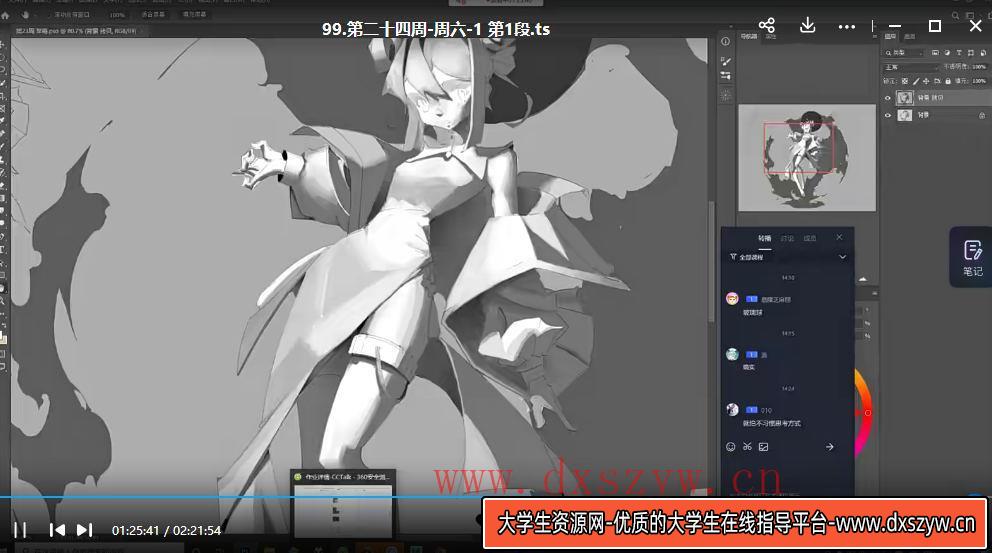The width and height of the screenshot is (992, 553).
Task: Click the share icon in player header
Action: pyautogui.click(x=767, y=26)
